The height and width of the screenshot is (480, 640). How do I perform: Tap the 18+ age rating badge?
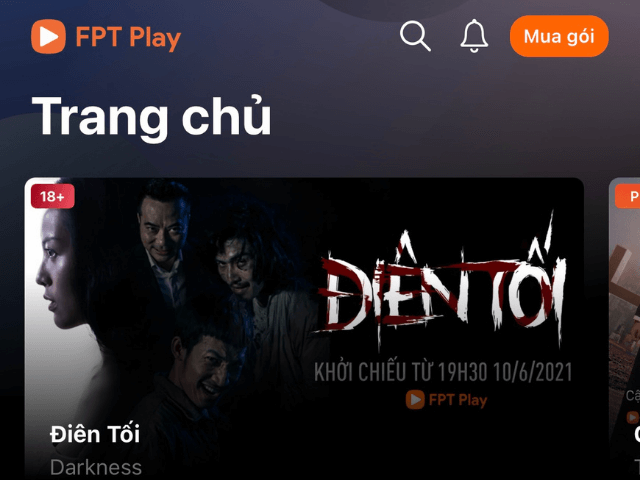pyautogui.click(x=53, y=196)
